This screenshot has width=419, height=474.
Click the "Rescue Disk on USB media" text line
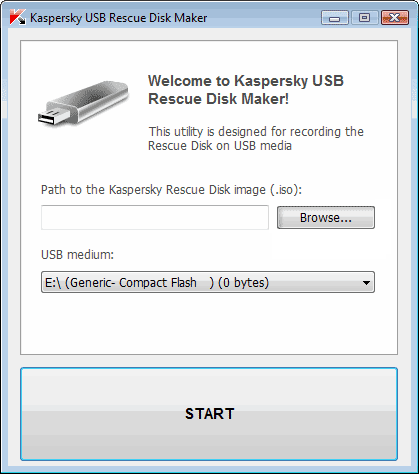tap(220, 146)
